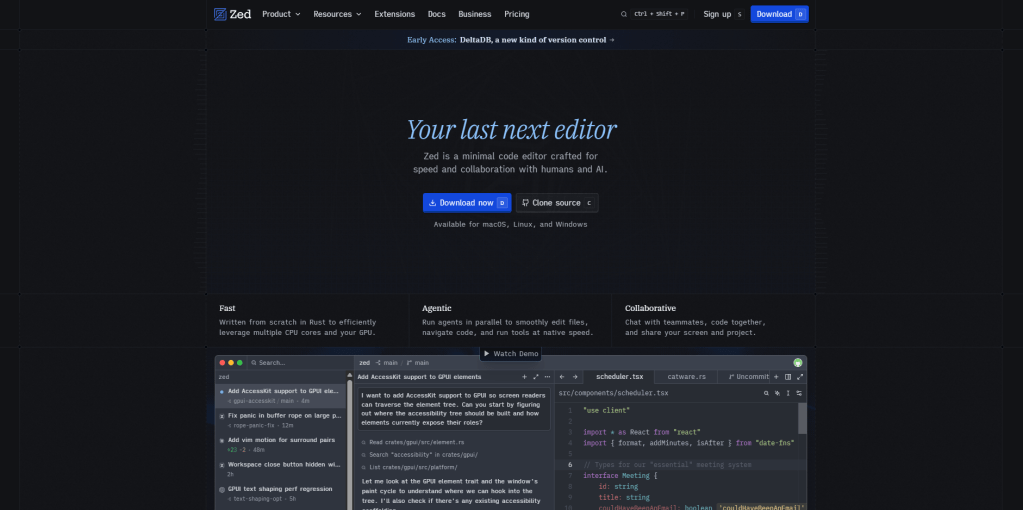This screenshot has height=510, width=1023.
Task: Click the buffer search icon in editor toolbar
Action: point(766,393)
